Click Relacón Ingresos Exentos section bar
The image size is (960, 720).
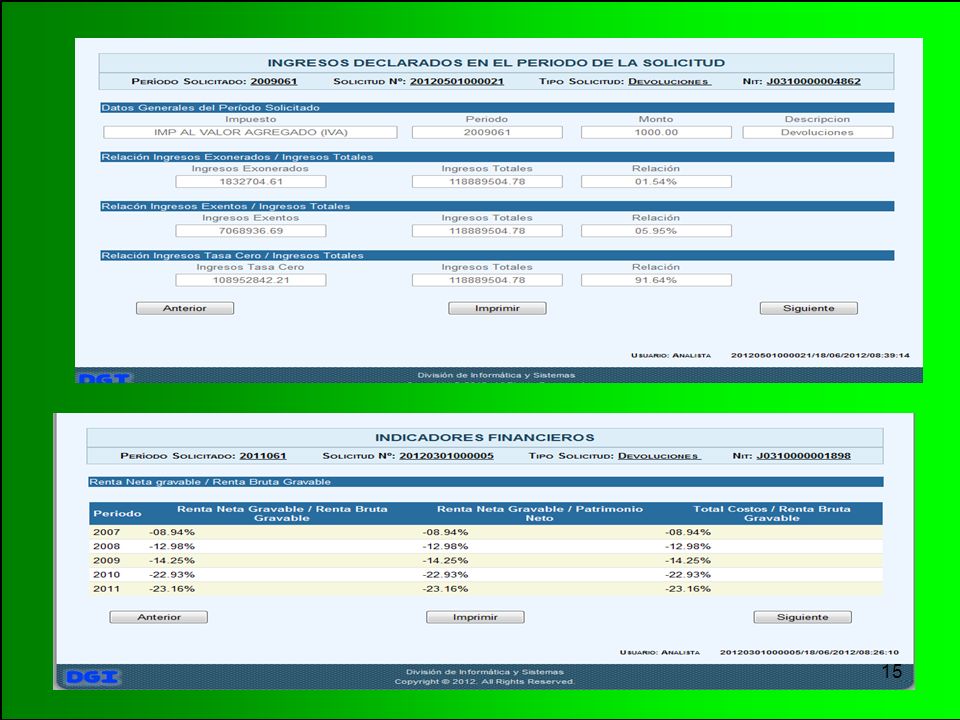(x=497, y=206)
